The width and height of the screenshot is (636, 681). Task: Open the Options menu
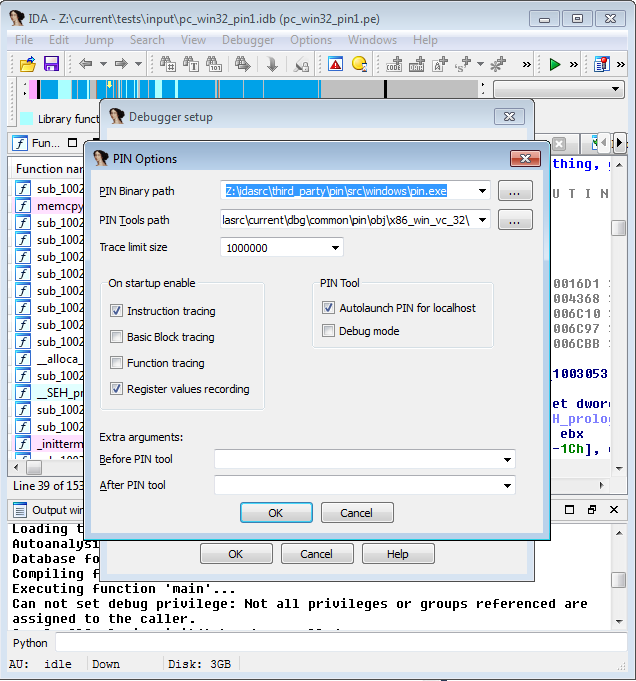pos(311,40)
